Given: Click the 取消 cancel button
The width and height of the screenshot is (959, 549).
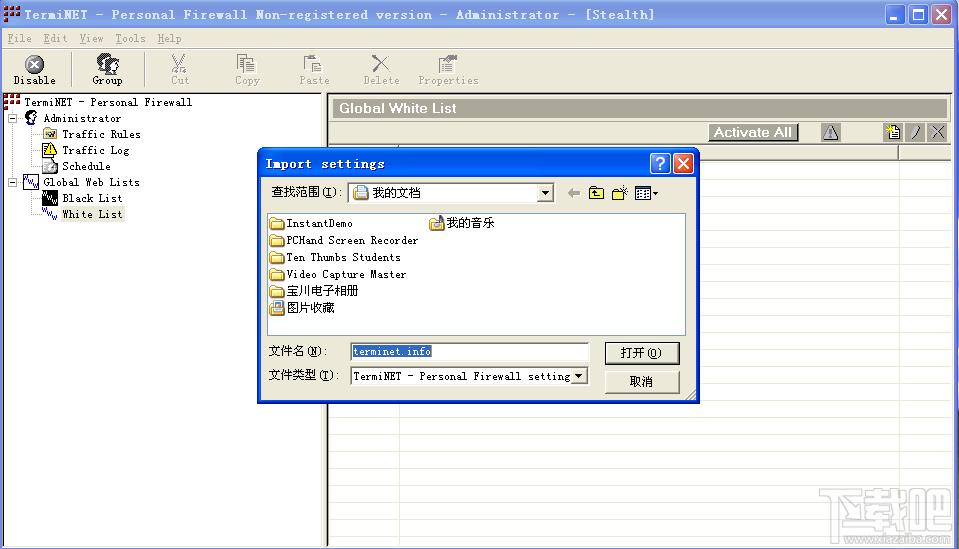Looking at the screenshot, I should point(642,381).
